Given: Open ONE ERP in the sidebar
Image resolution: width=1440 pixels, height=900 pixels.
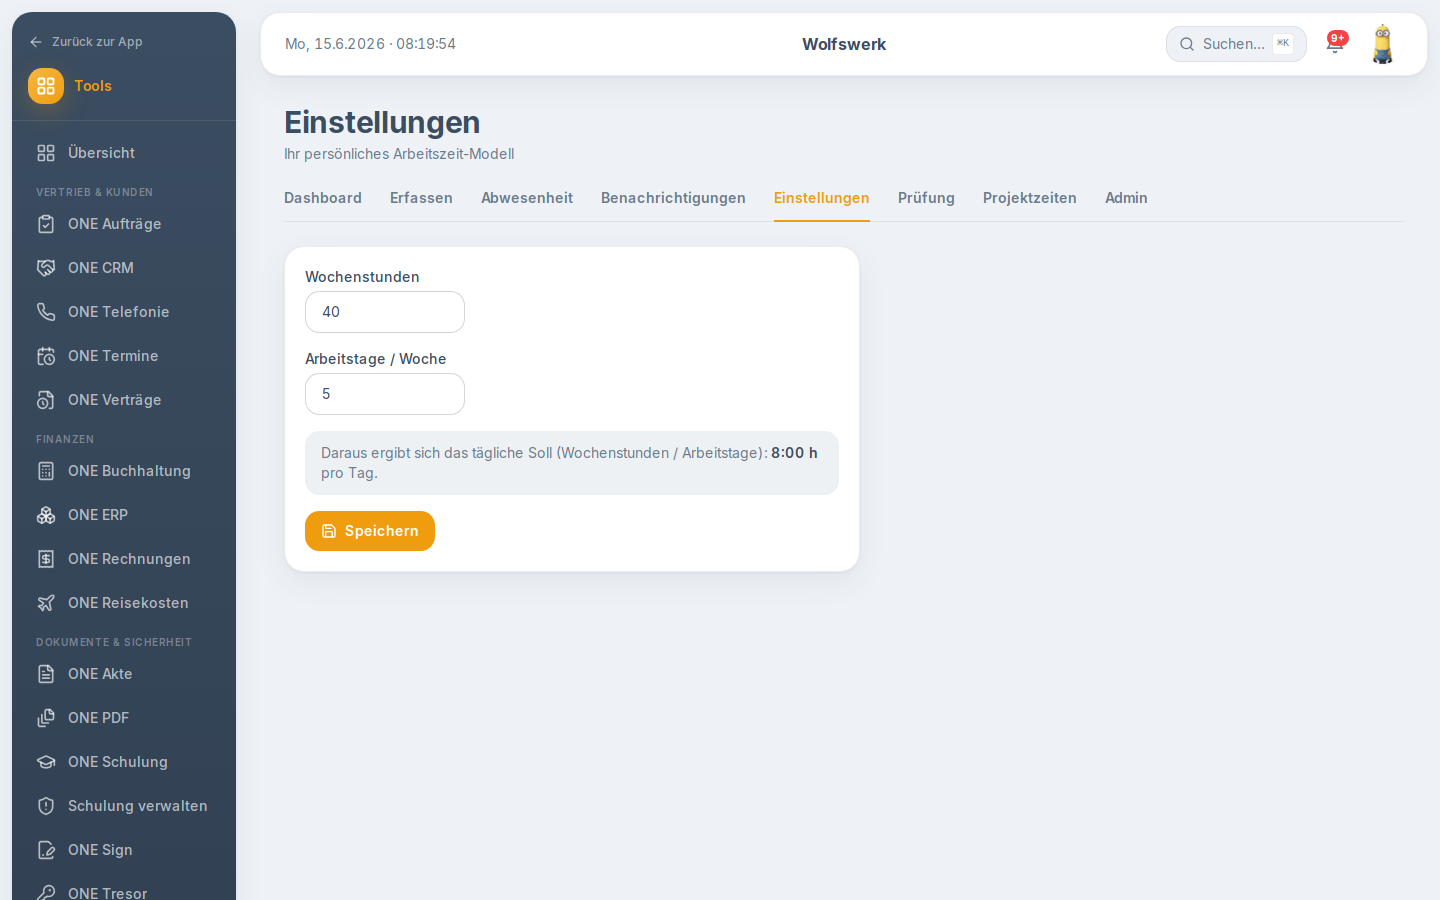Looking at the screenshot, I should (124, 515).
